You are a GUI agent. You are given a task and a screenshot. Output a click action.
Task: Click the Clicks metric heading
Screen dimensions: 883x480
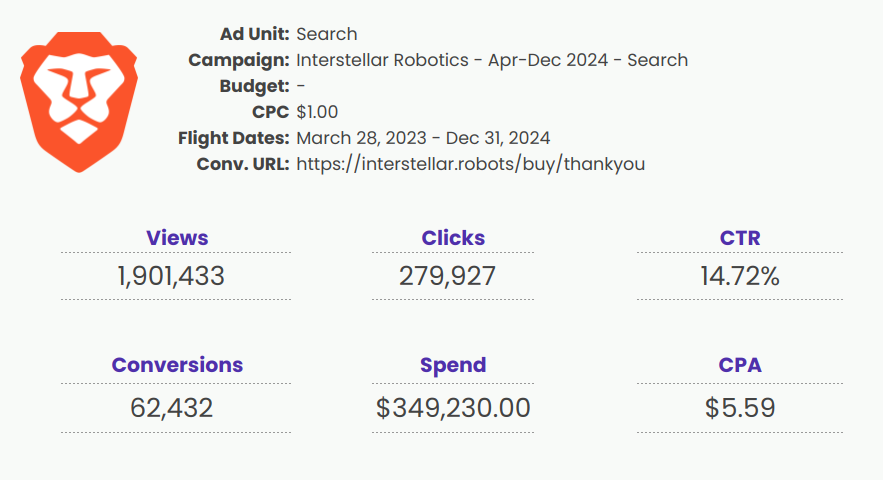(453, 238)
